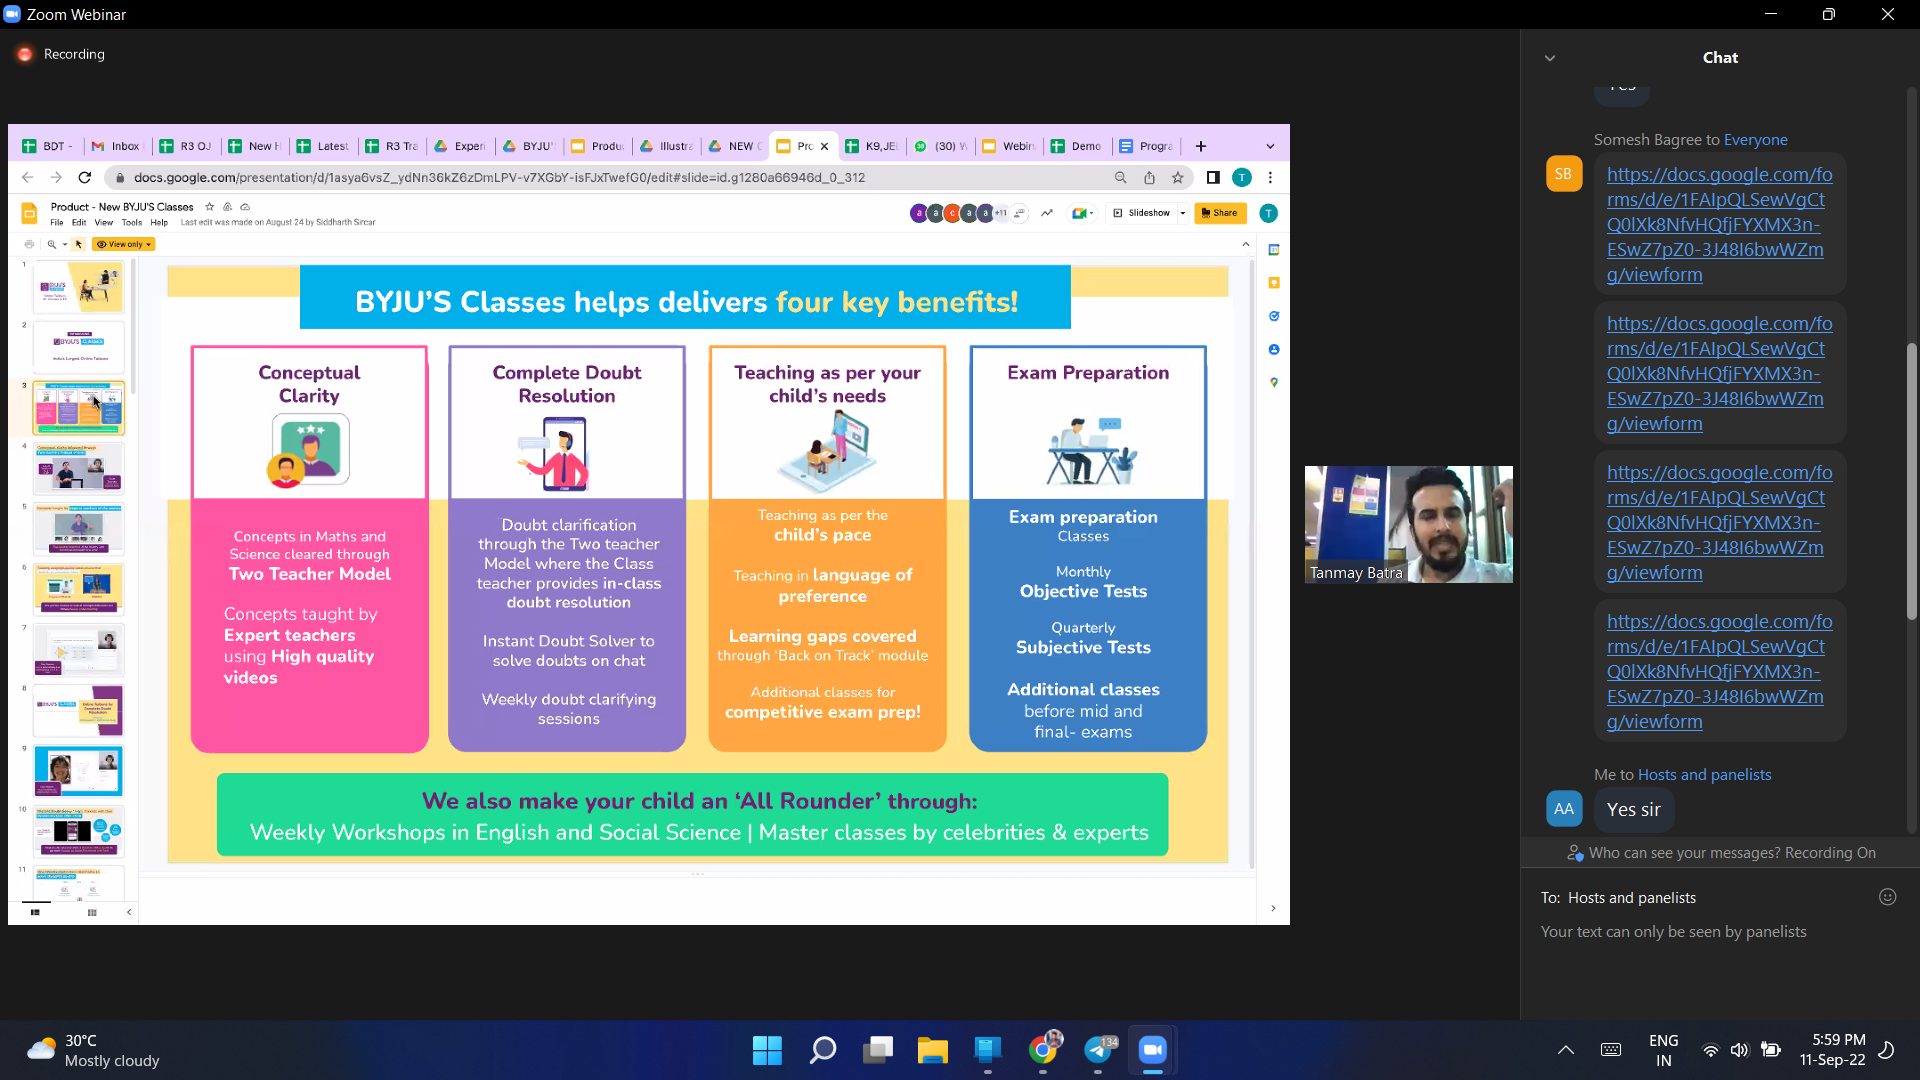Click the weather widget on taskbar
Viewport: 1920px width, 1080px height.
tap(95, 1050)
